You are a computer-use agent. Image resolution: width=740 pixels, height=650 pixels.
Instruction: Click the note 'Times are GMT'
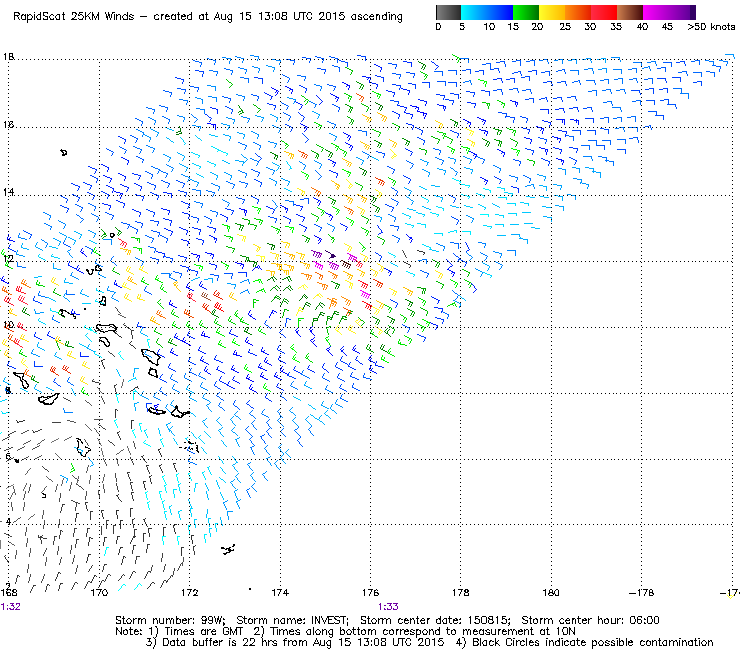(x=203, y=632)
